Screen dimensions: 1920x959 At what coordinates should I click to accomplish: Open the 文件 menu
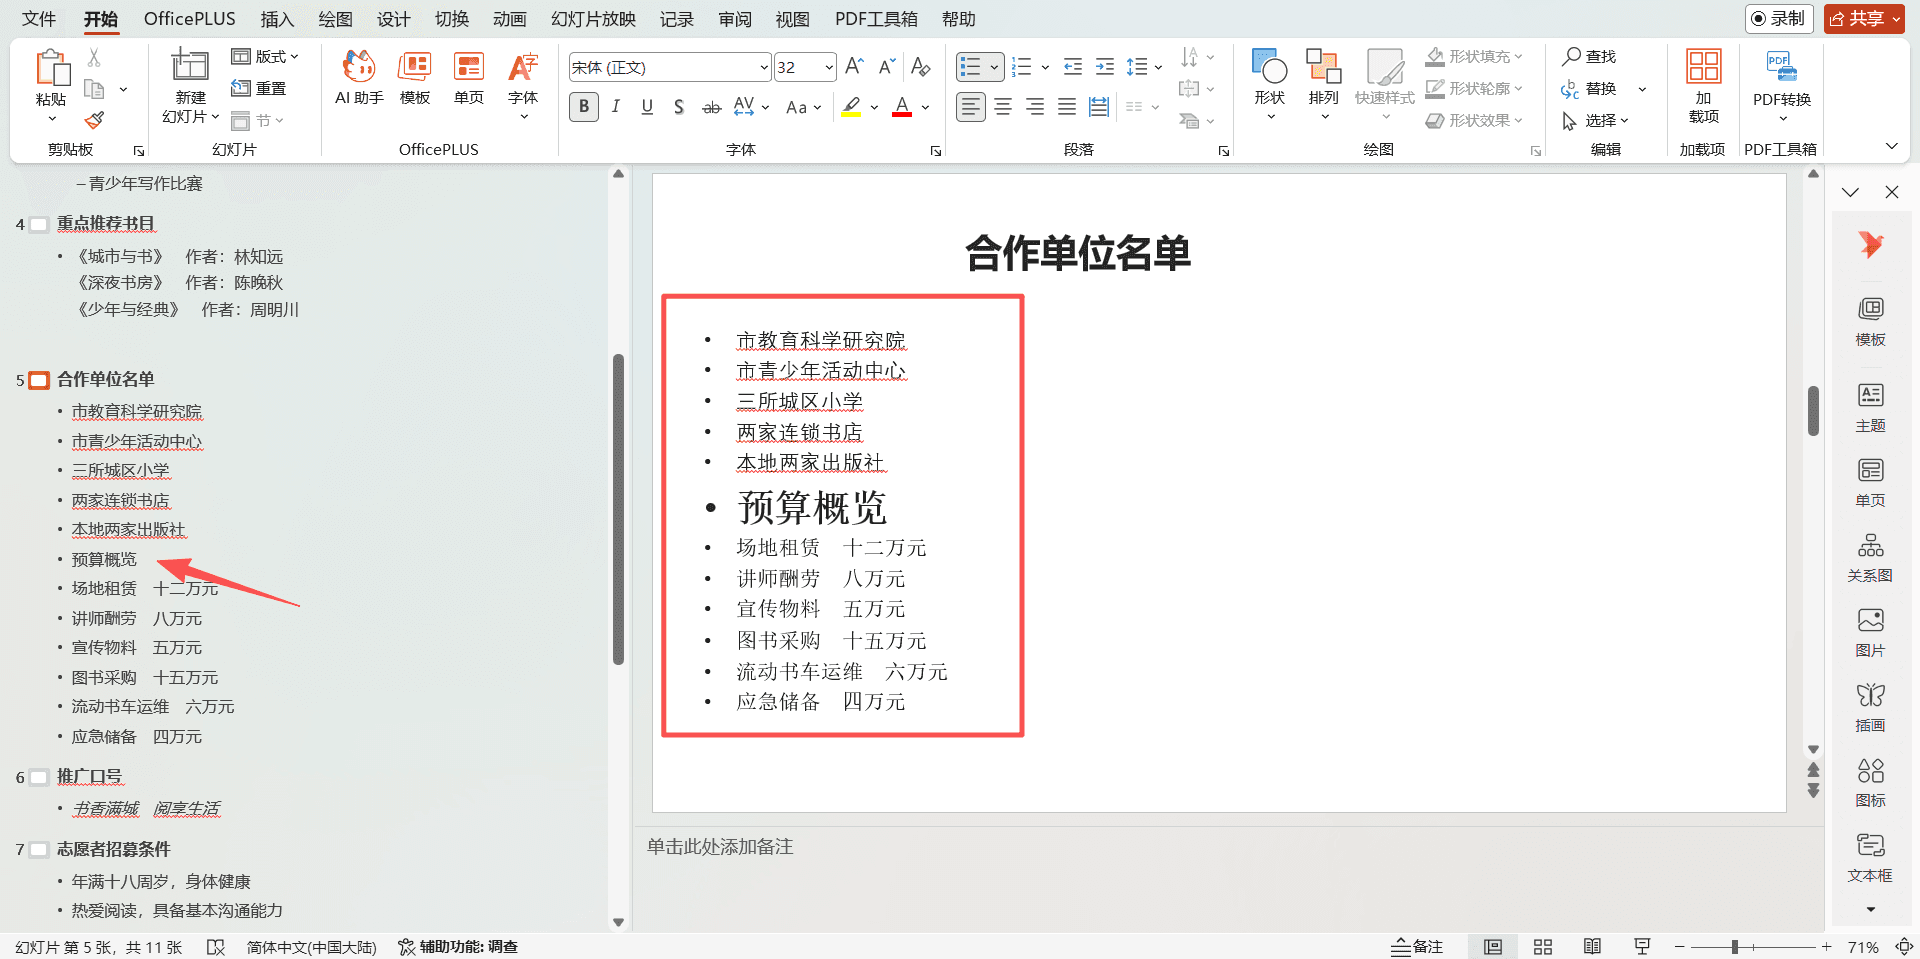39,19
